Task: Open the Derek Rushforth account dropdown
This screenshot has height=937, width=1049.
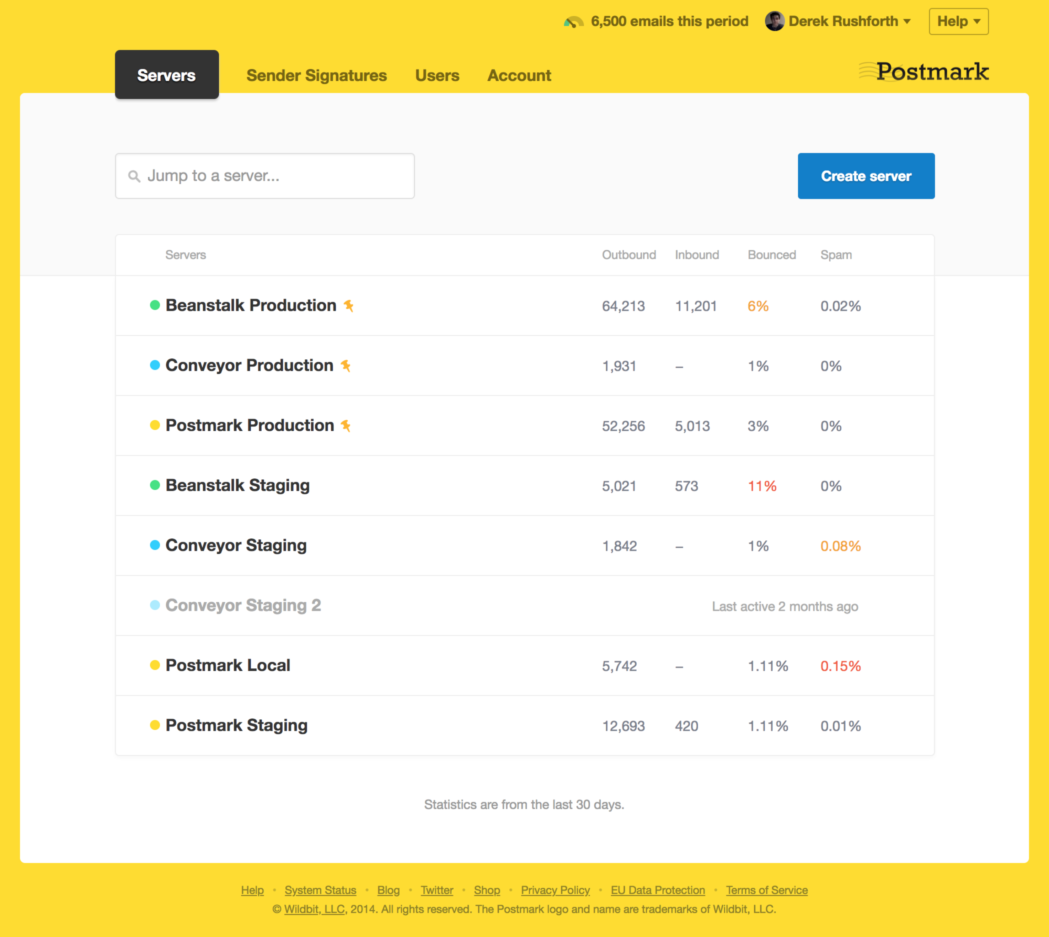Action: [838, 21]
